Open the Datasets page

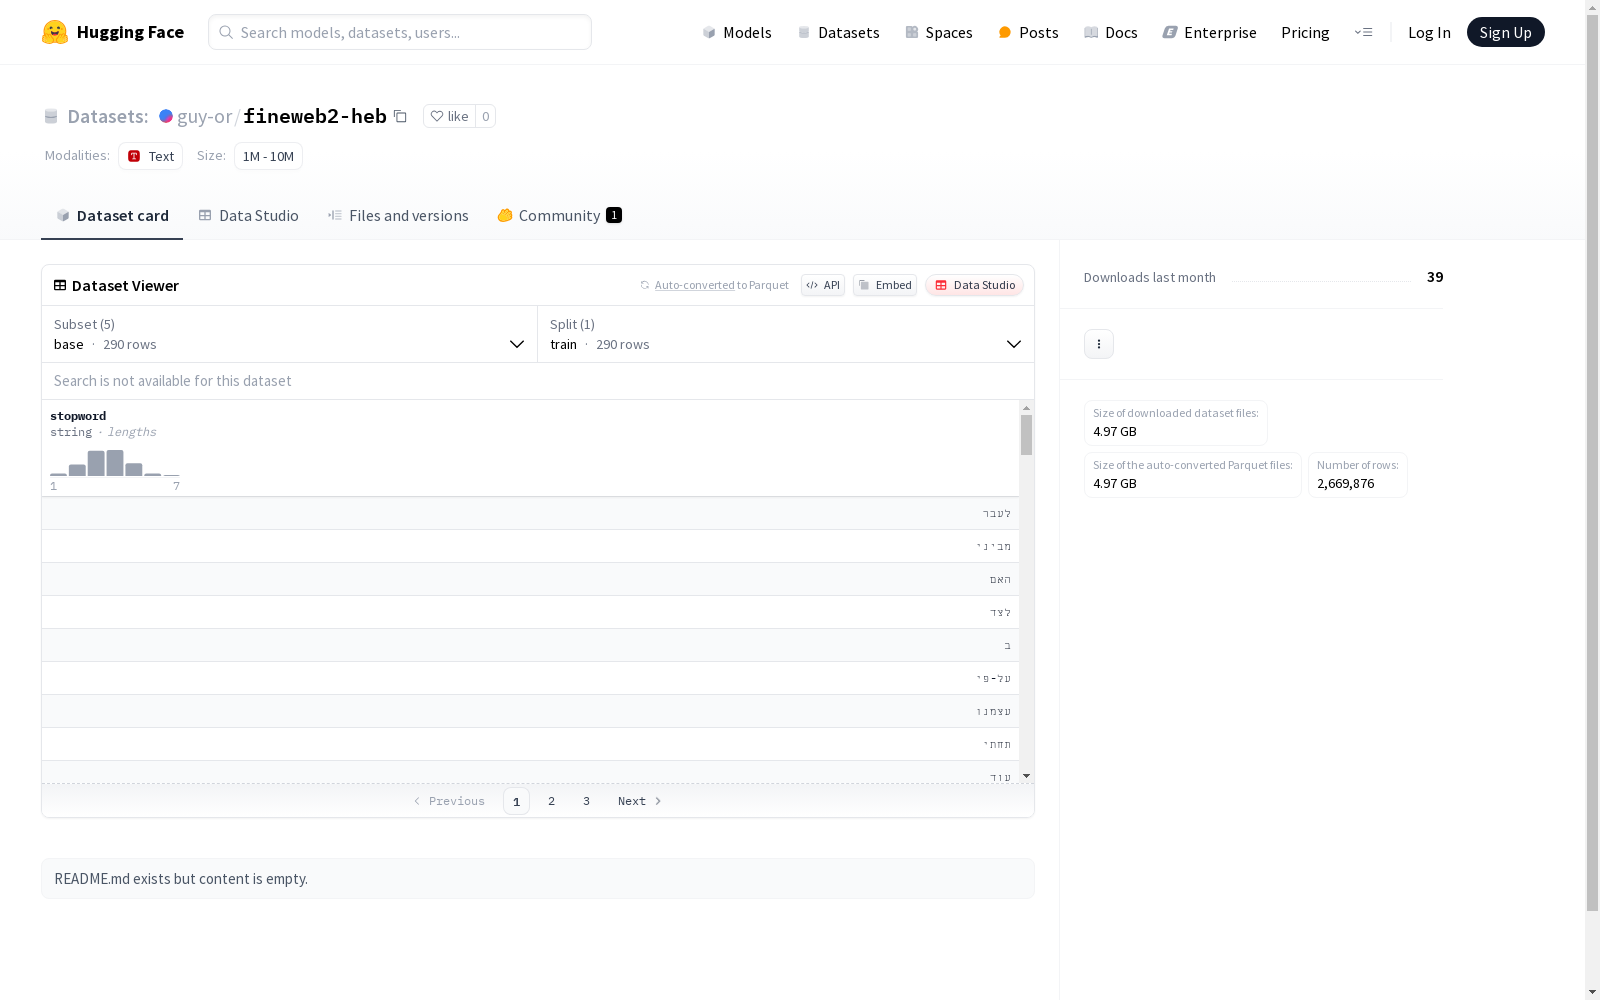[x=838, y=32]
